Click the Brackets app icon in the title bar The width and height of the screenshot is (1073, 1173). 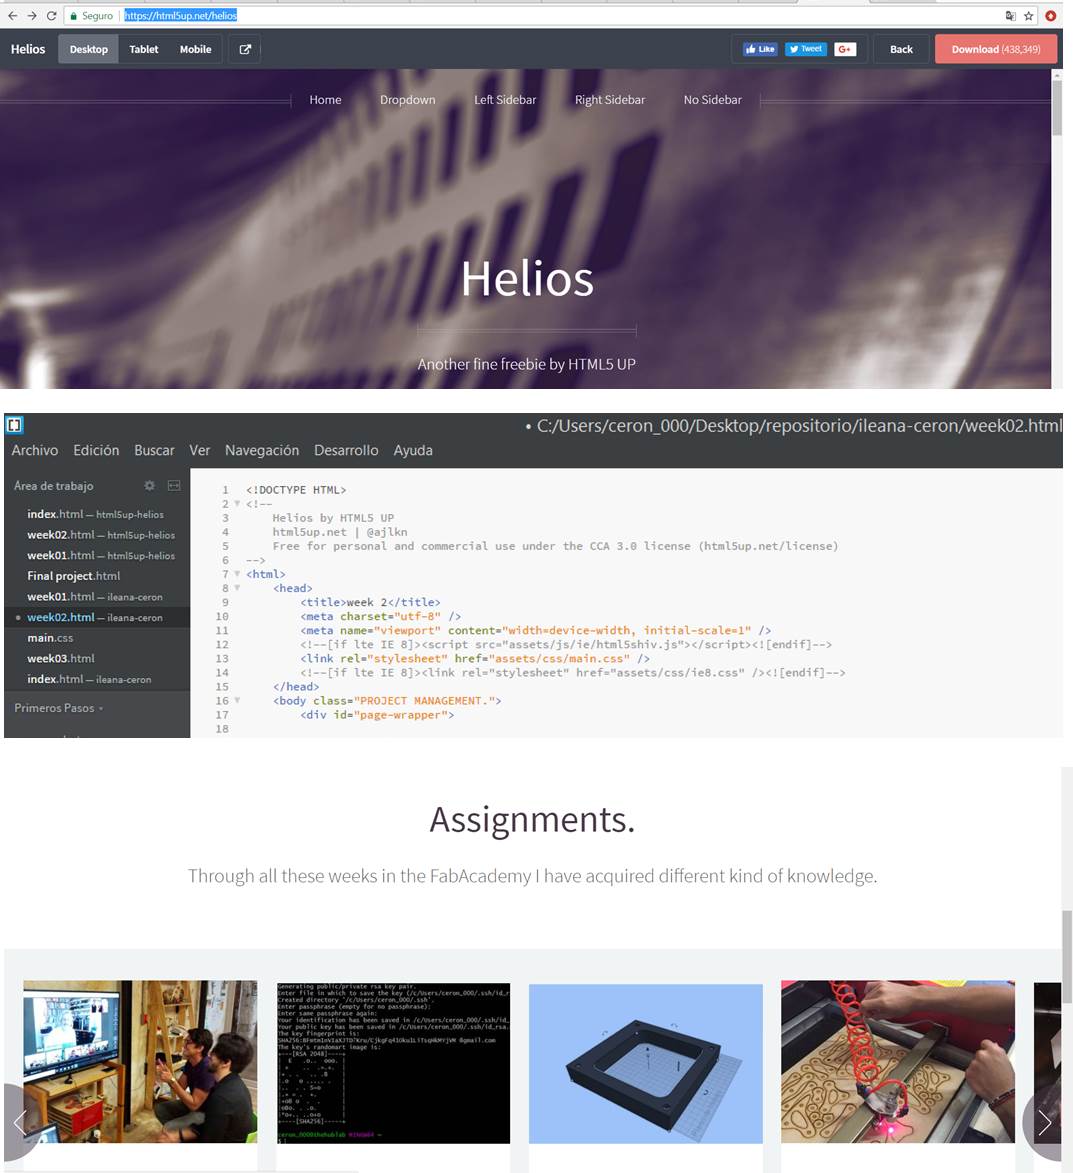(14, 426)
